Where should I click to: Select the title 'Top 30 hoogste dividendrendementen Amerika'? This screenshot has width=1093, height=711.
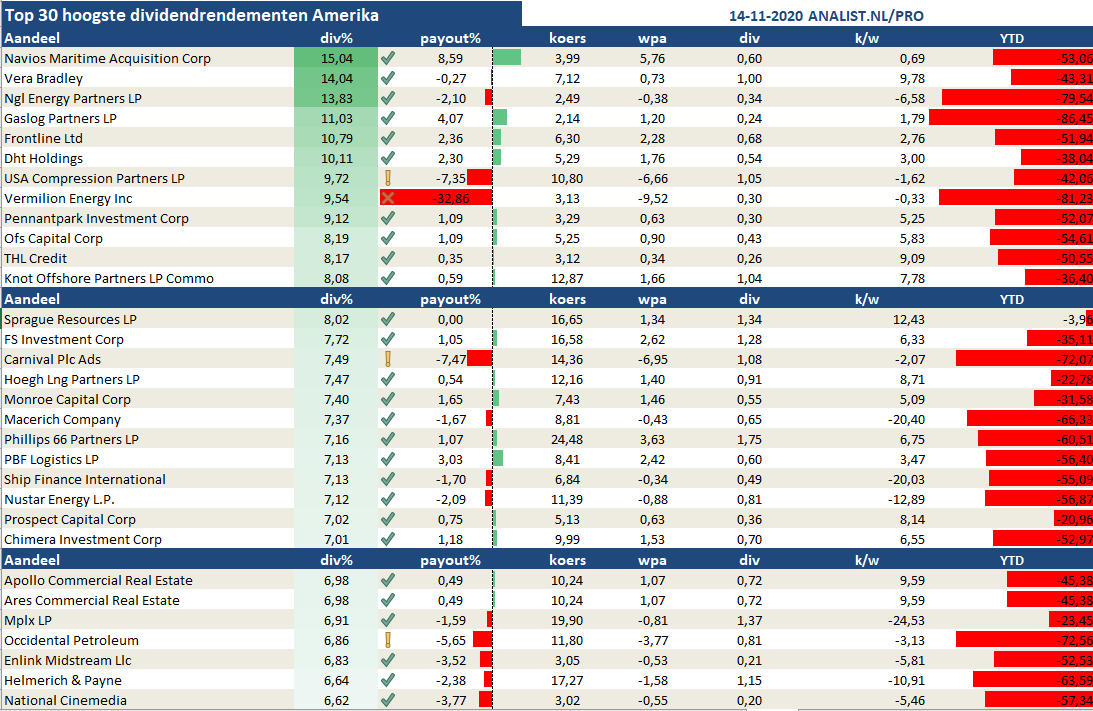pyautogui.click(x=192, y=15)
